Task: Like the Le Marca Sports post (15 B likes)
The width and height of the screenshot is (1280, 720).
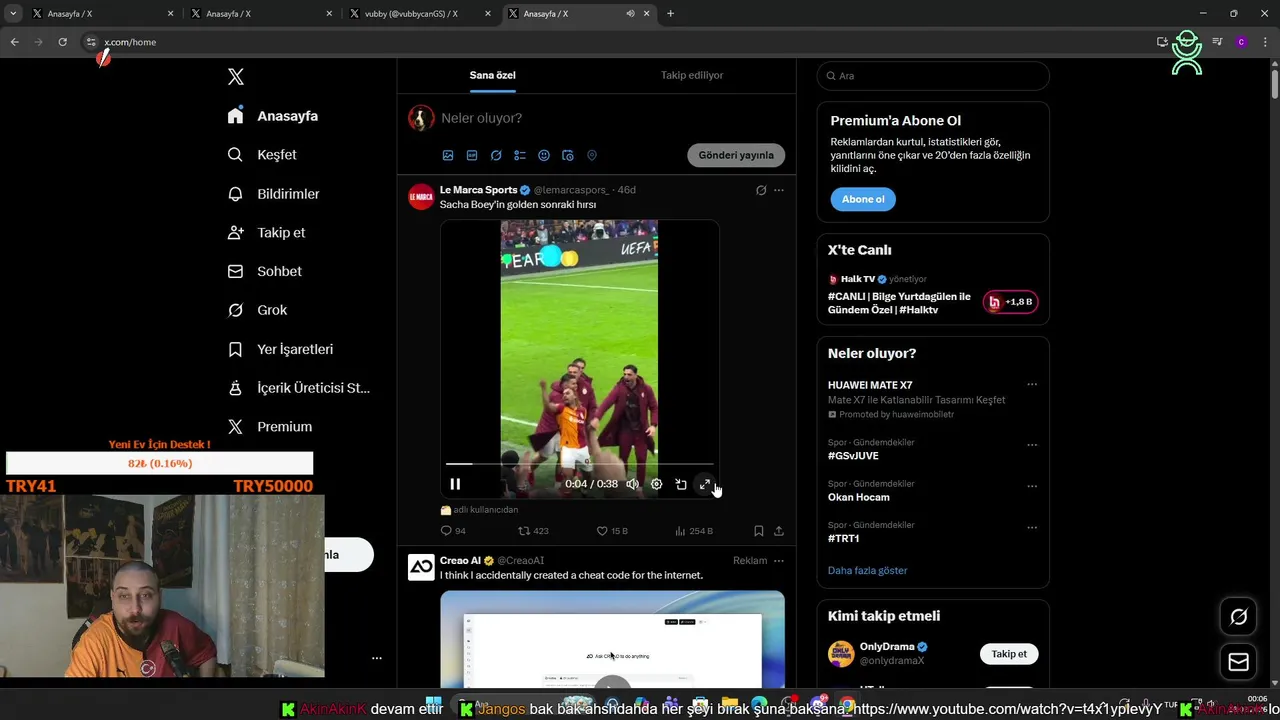Action: 612,531
